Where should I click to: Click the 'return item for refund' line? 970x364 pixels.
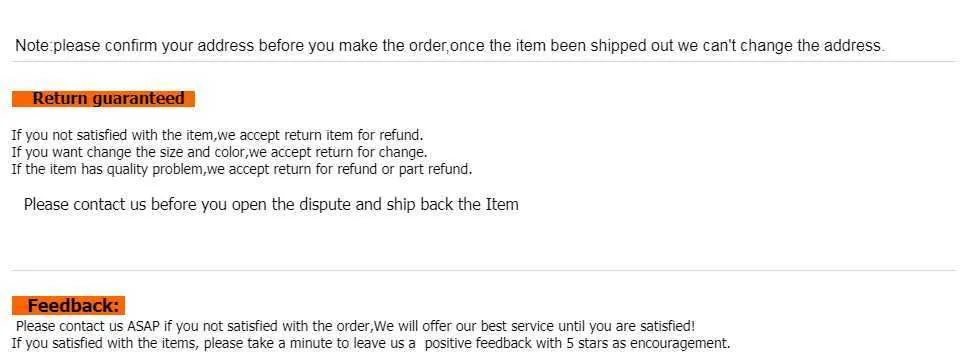click(x=217, y=135)
